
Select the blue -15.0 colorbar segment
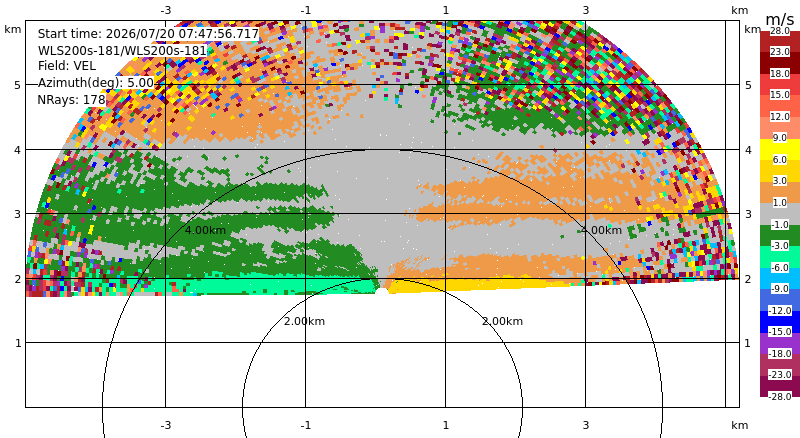(780, 321)
